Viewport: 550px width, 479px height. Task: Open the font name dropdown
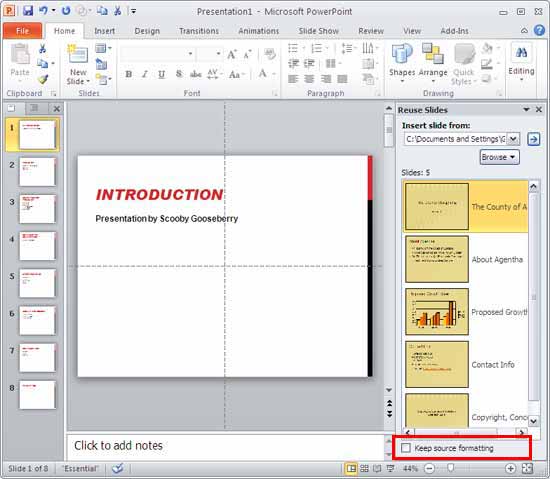(190, 54)
